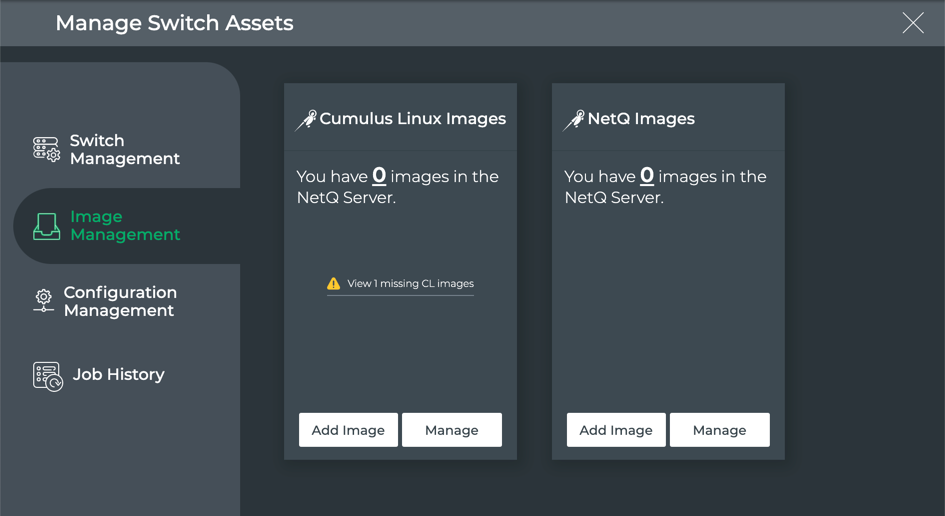Click the green Image Management tray icon
Screen dimensions: 945x516
click(x=46, y=226)
